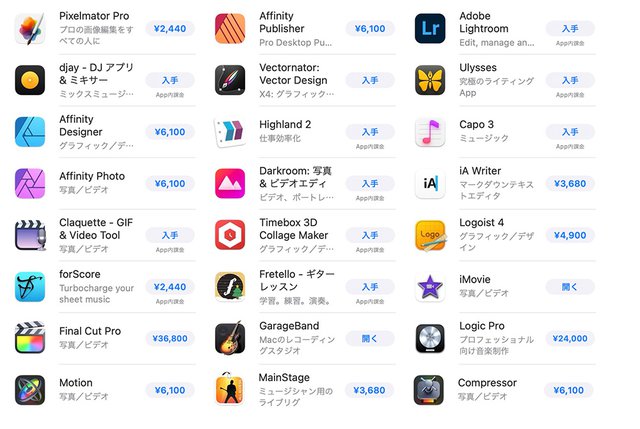The height and width of the screenshot is (429, 640).
Task: Open the GarageBand guitar icon
Action: (x=230, y=338)
